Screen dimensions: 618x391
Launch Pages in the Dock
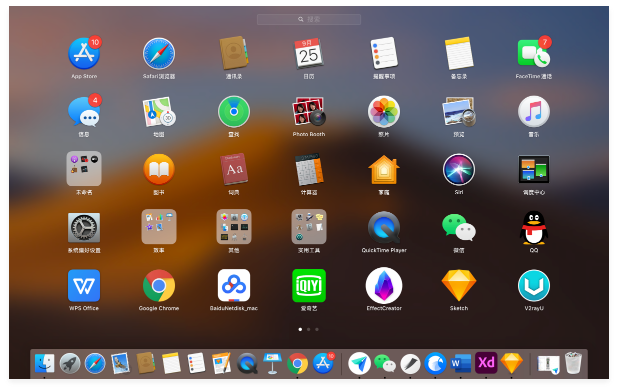pos(222,363)
